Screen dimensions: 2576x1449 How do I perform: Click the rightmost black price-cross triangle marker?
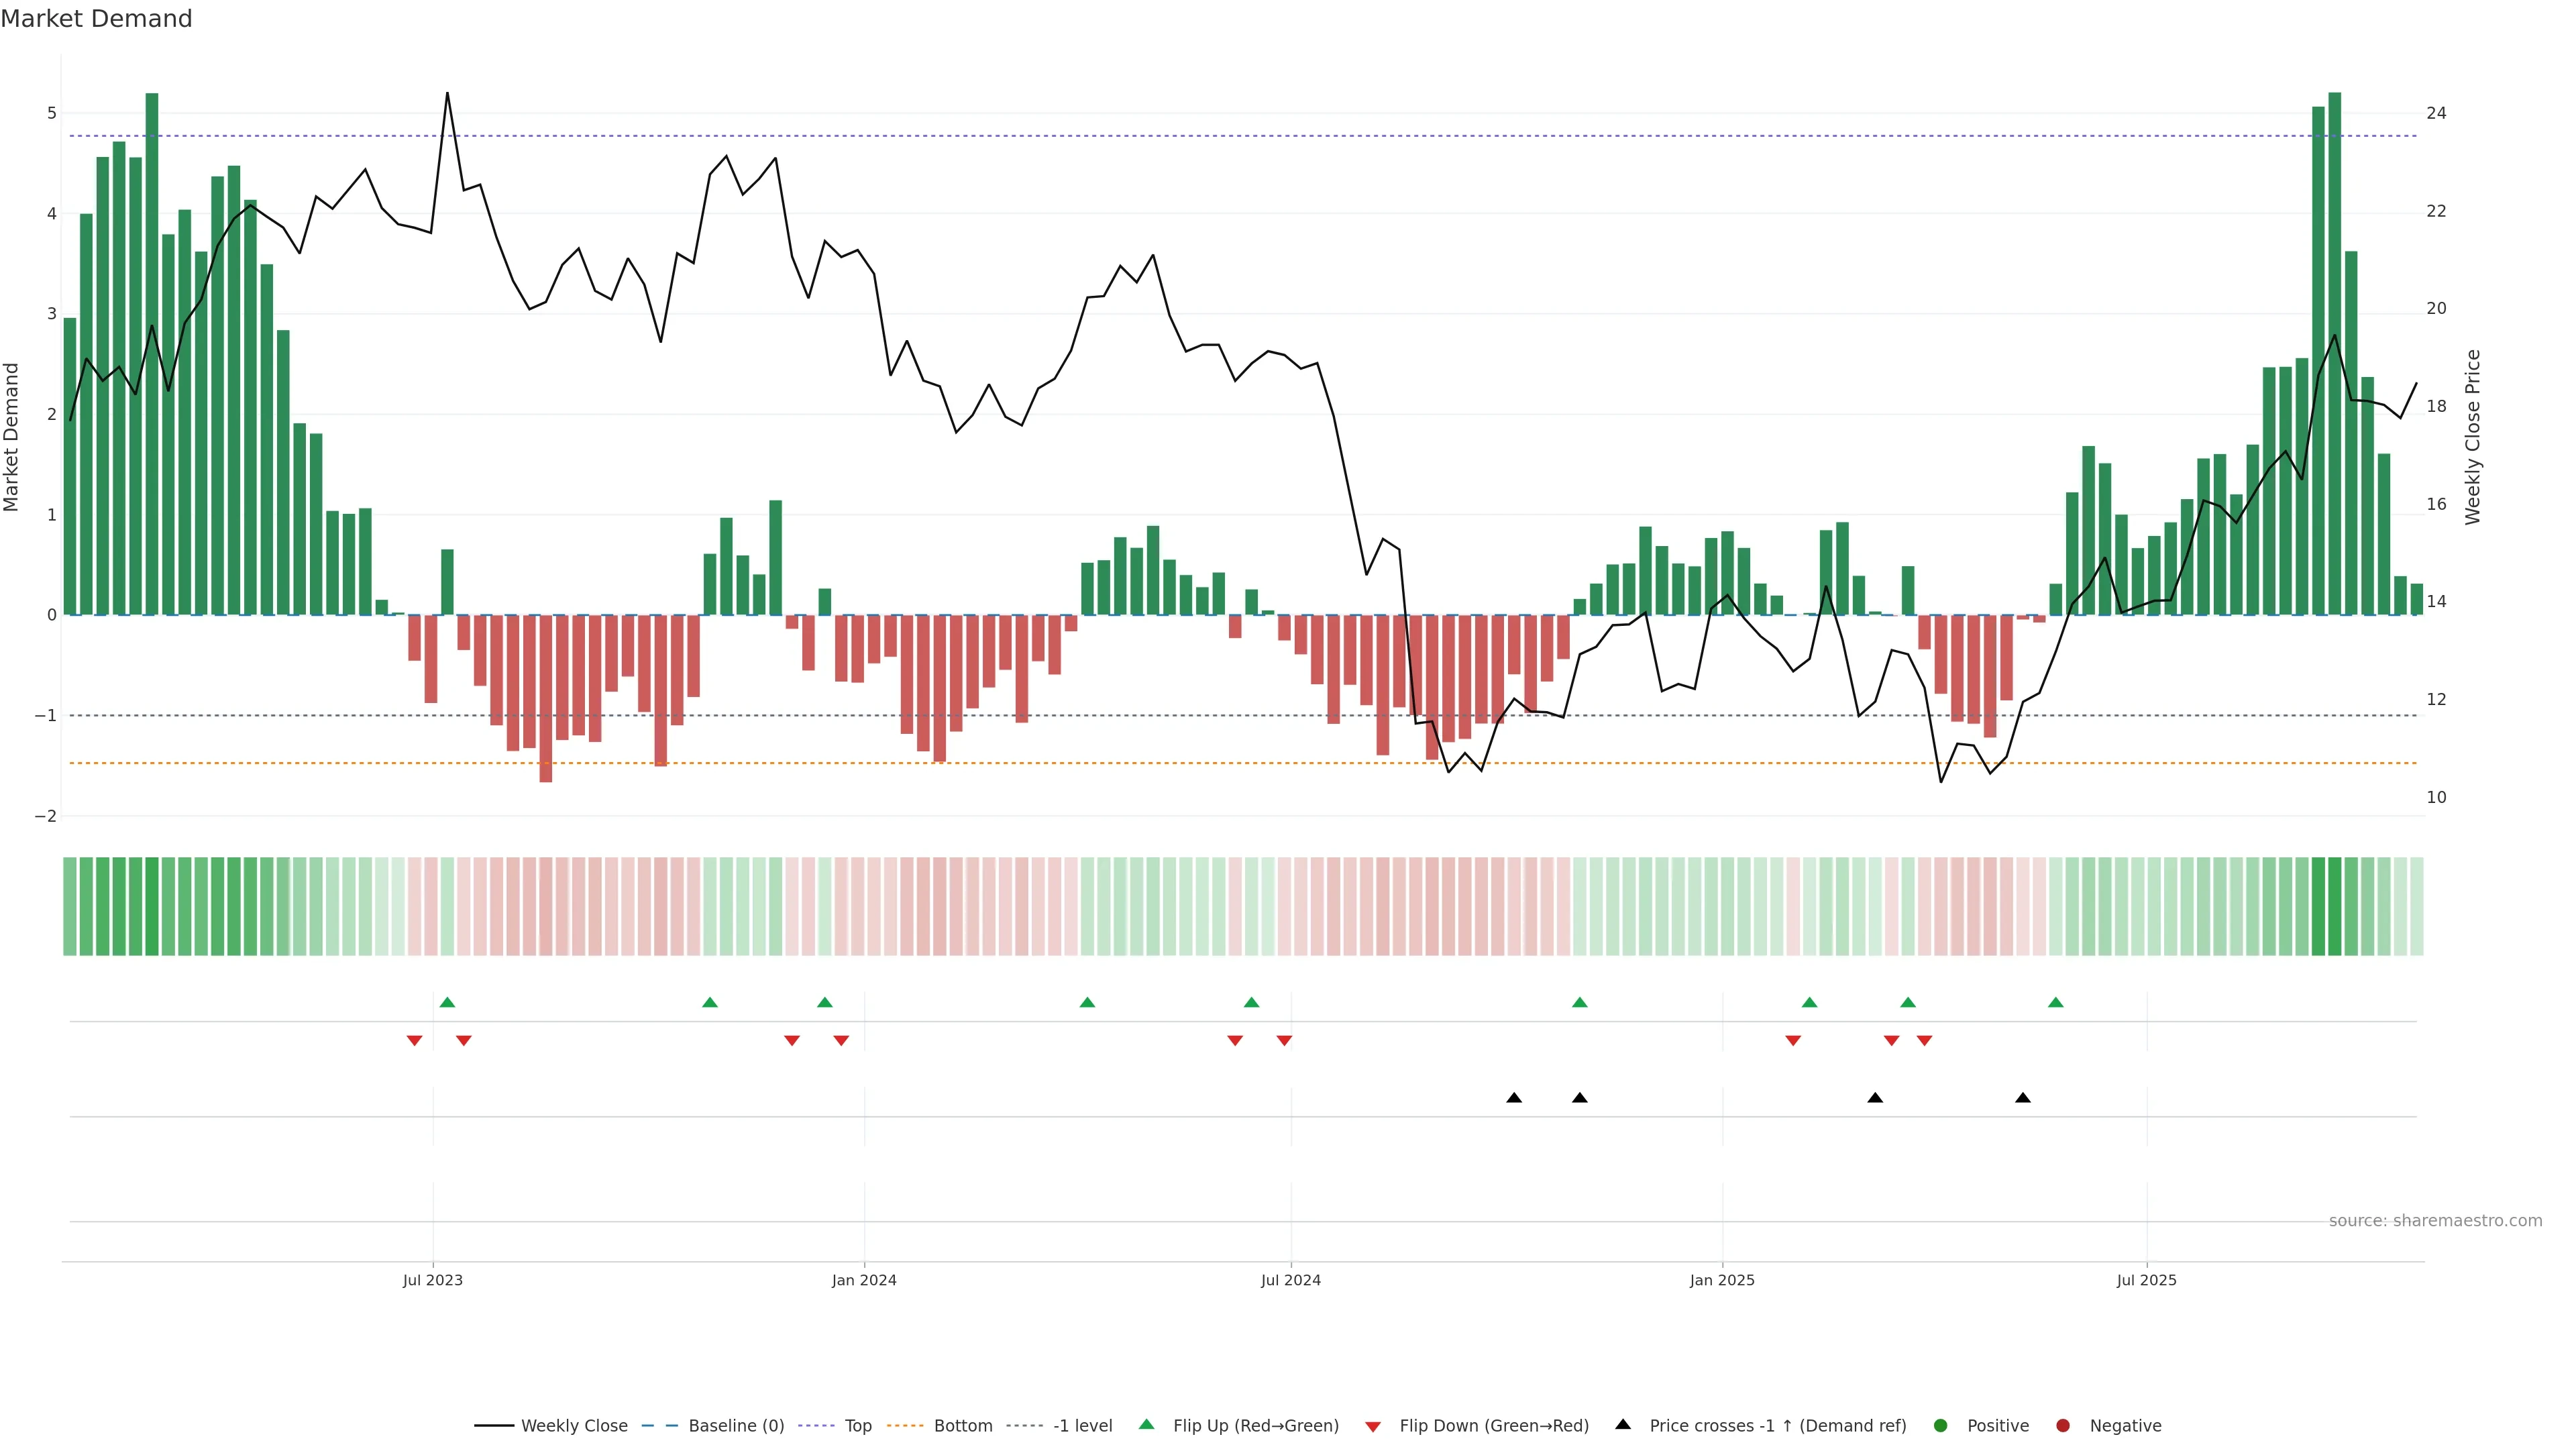point(2023,1098)
